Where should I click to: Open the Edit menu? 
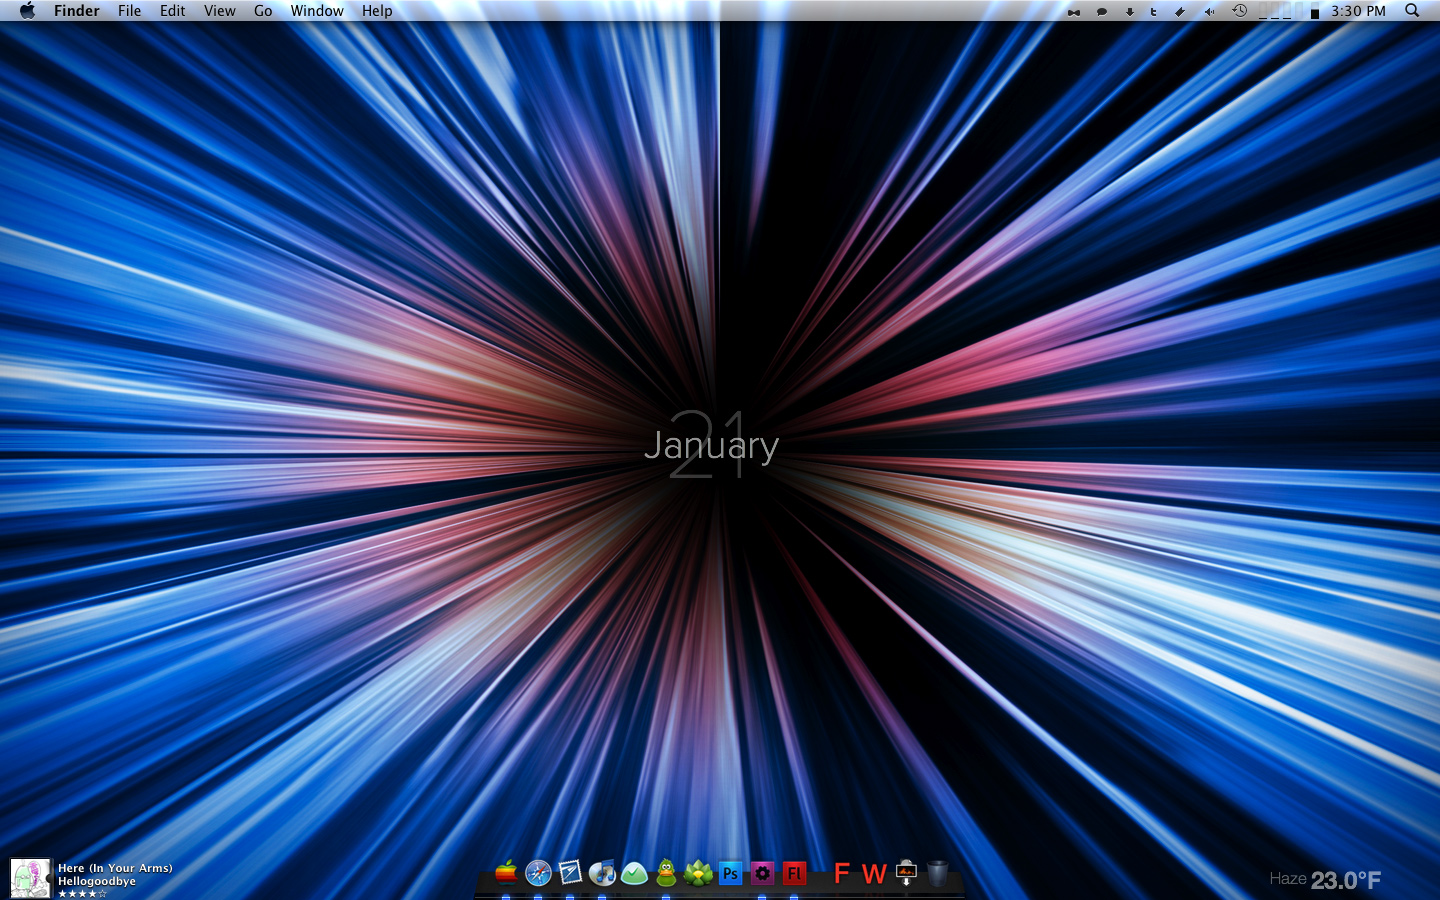tap(173, 11)
